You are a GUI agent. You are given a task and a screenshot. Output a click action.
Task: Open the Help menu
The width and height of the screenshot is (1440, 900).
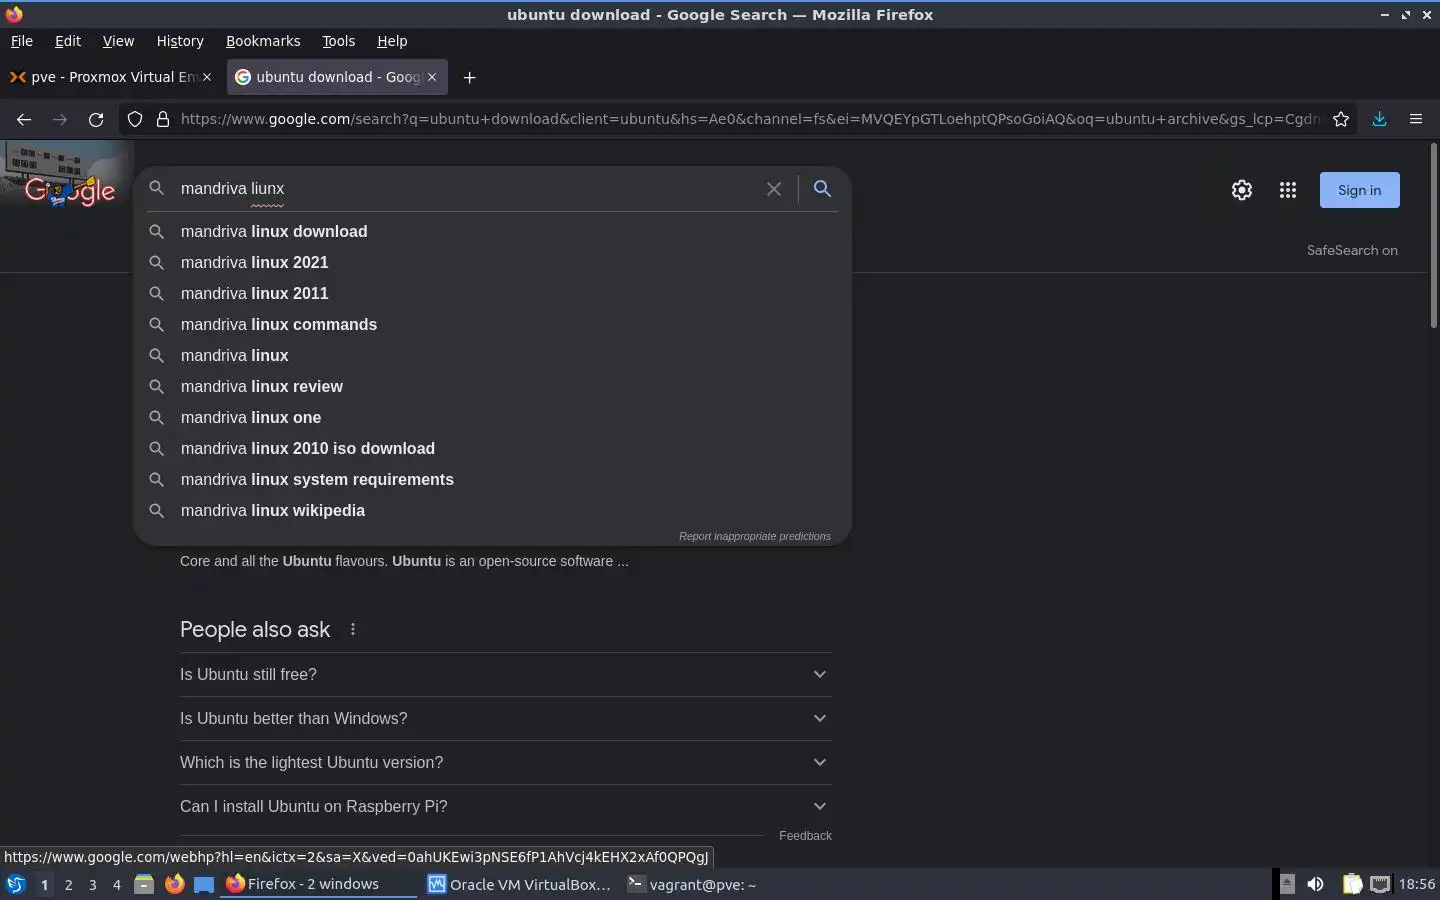pyautogui.click(x=392, y=41)
